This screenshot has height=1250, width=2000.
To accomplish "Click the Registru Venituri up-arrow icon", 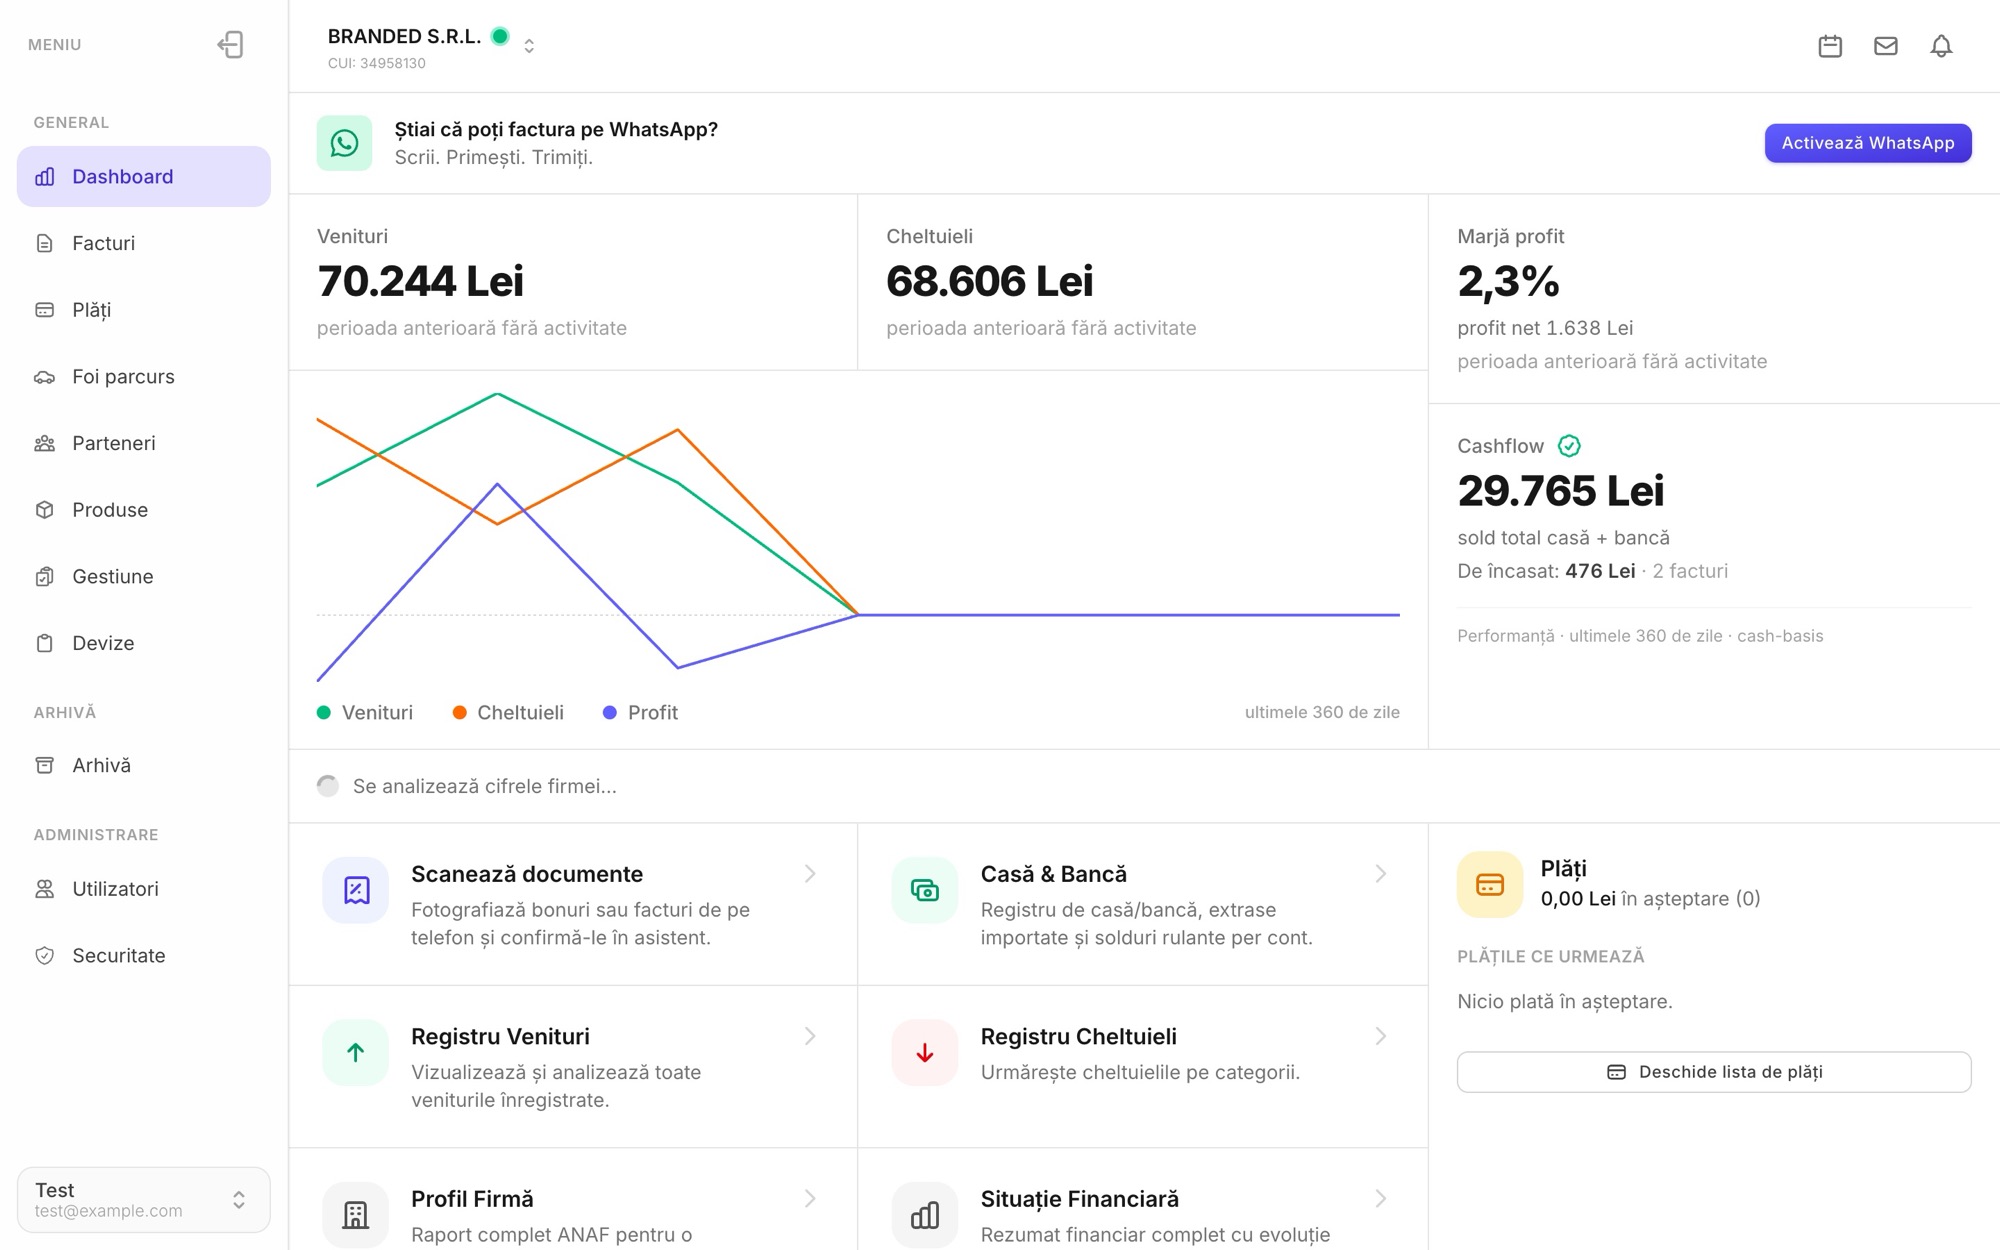I will point(356,1052).
